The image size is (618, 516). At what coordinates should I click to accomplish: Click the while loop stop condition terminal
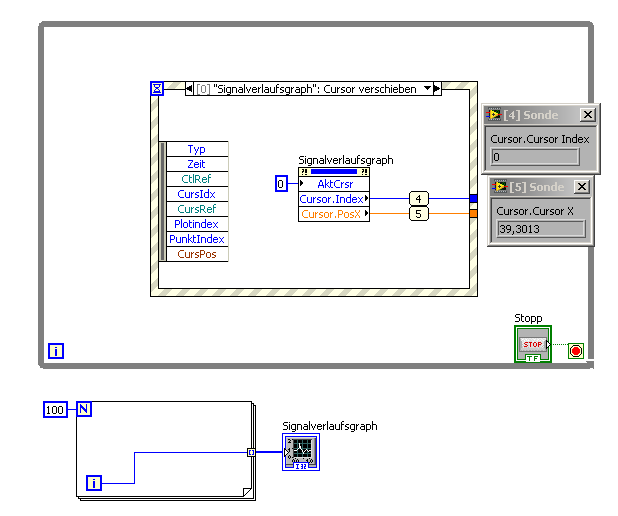(576, 351)
